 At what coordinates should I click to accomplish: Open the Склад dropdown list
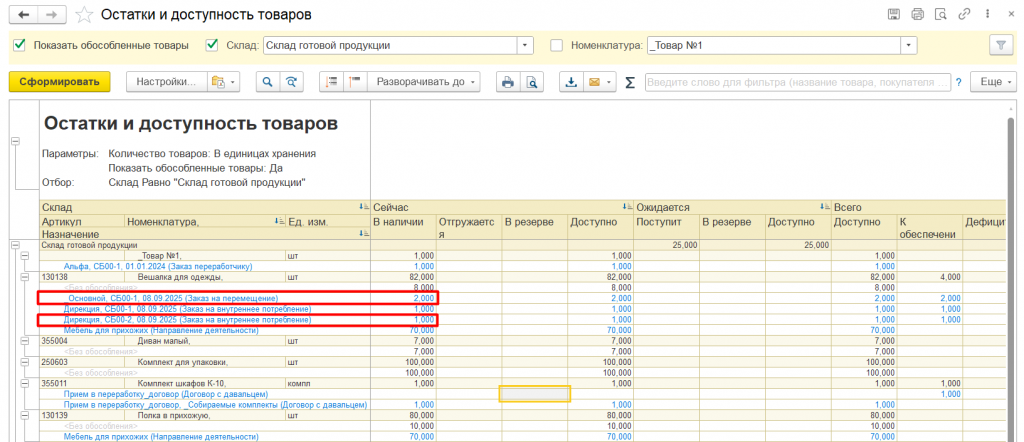click(526, 45)
